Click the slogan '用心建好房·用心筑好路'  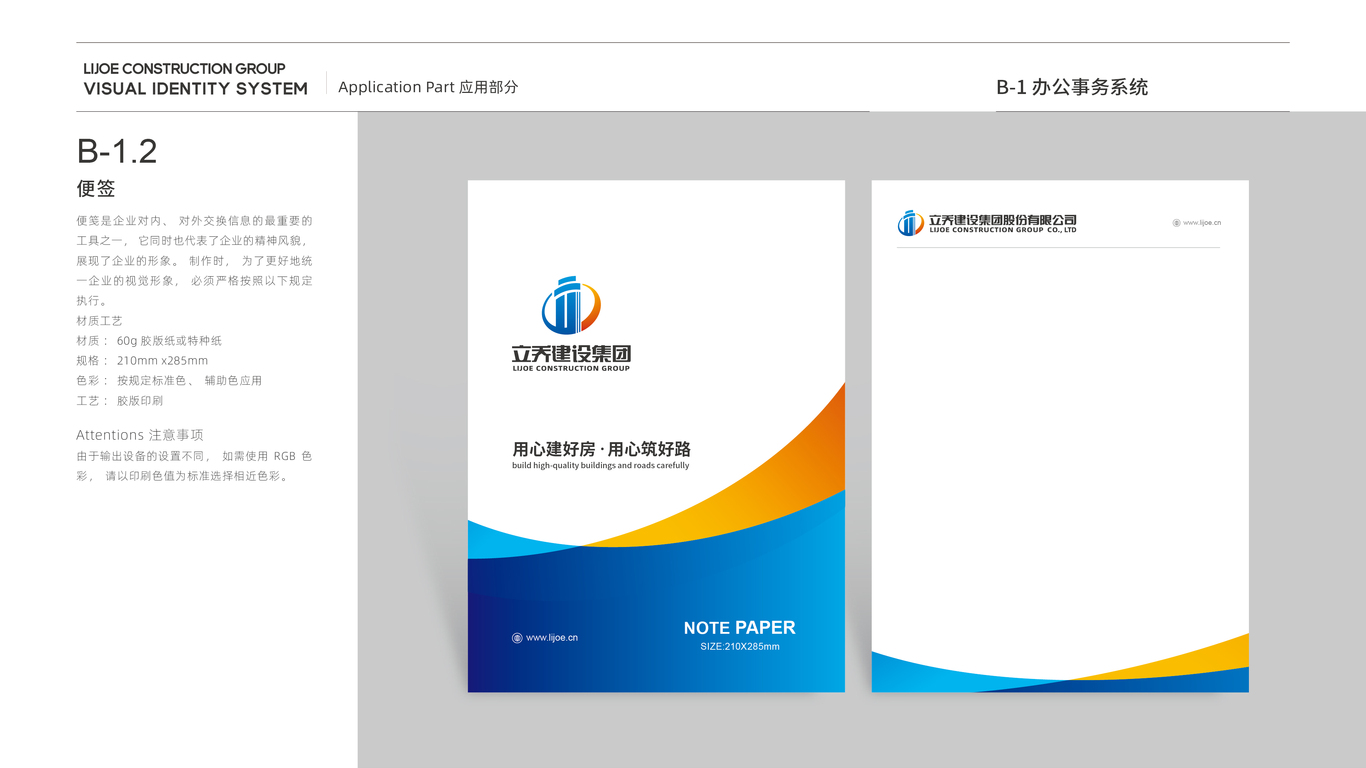[601, 449]
